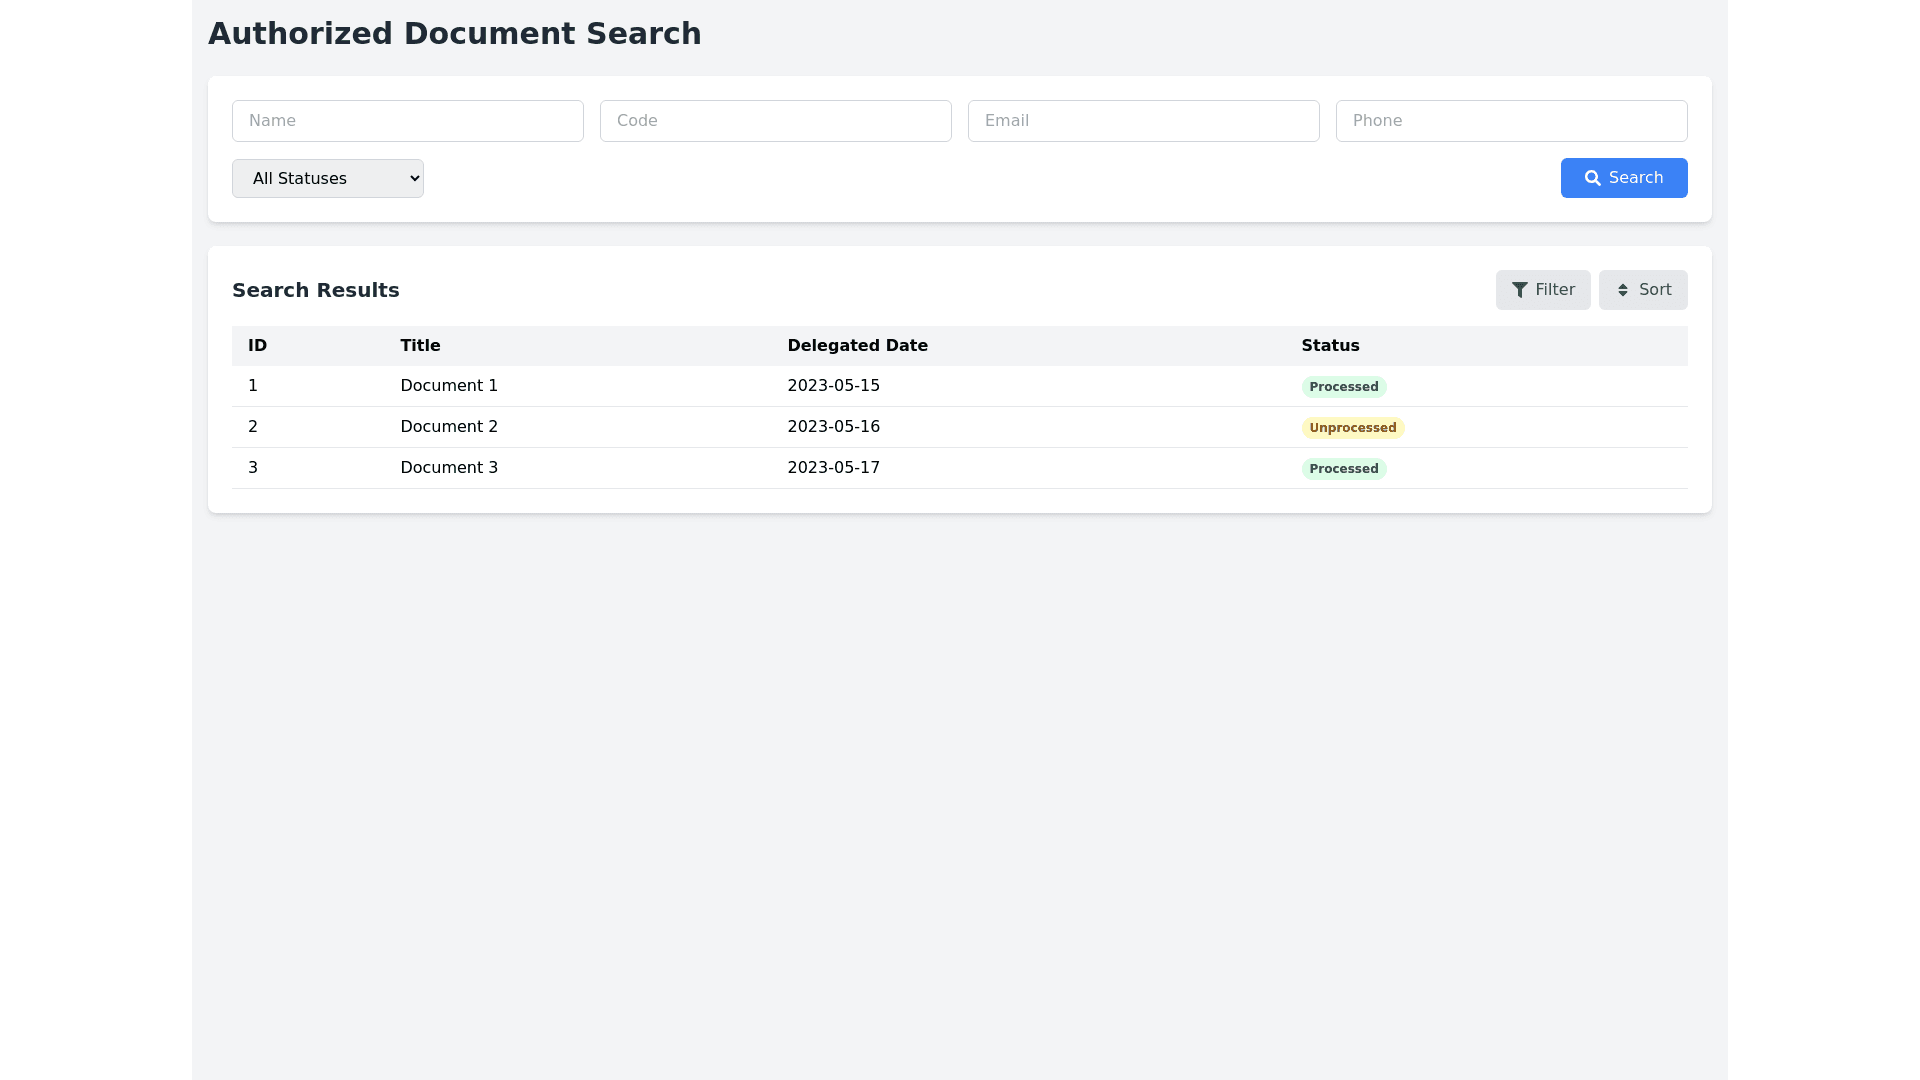This screenshot has width=1920, height=1080.
Task: Click the Name input field
Action: point(407,120)
